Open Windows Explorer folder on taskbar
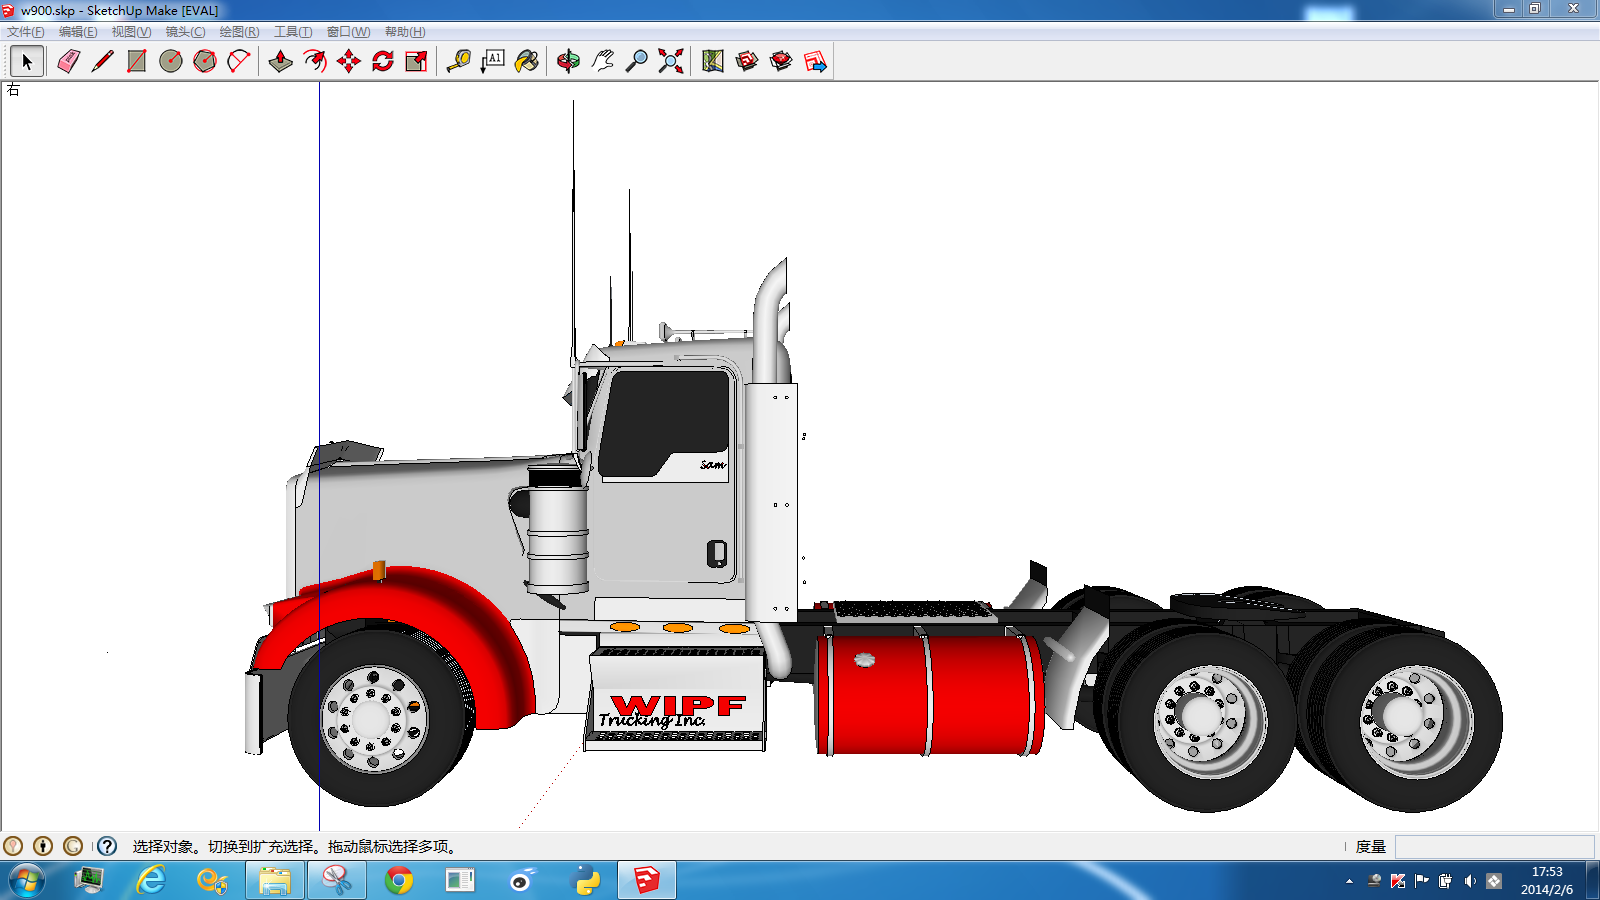Image resolution: width=1600 pixels, height=900 pixels. (x=275, y=881)
